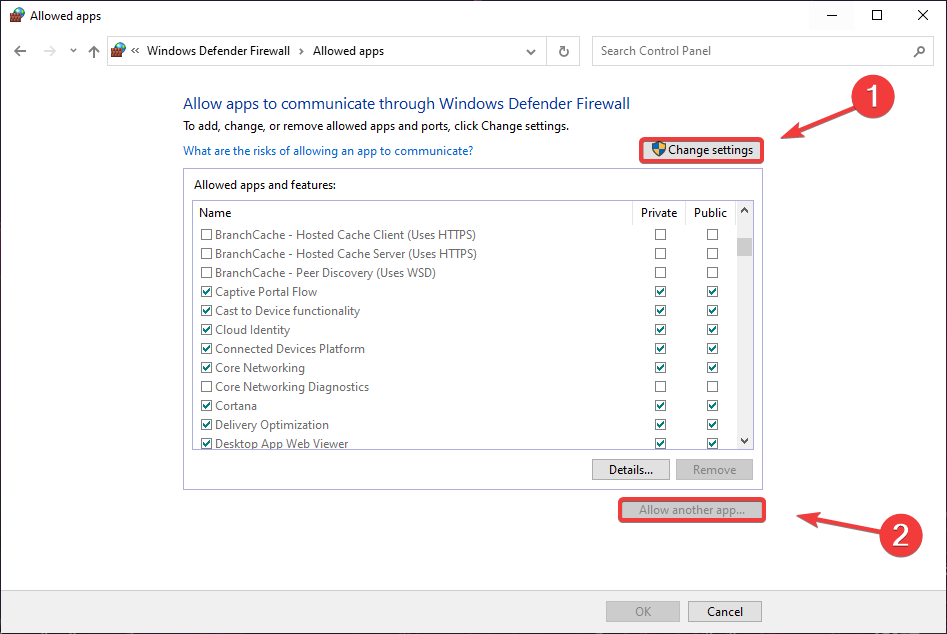Open Details for the selected app
This screenshot has width=947, height=634.
pos(630,469)
